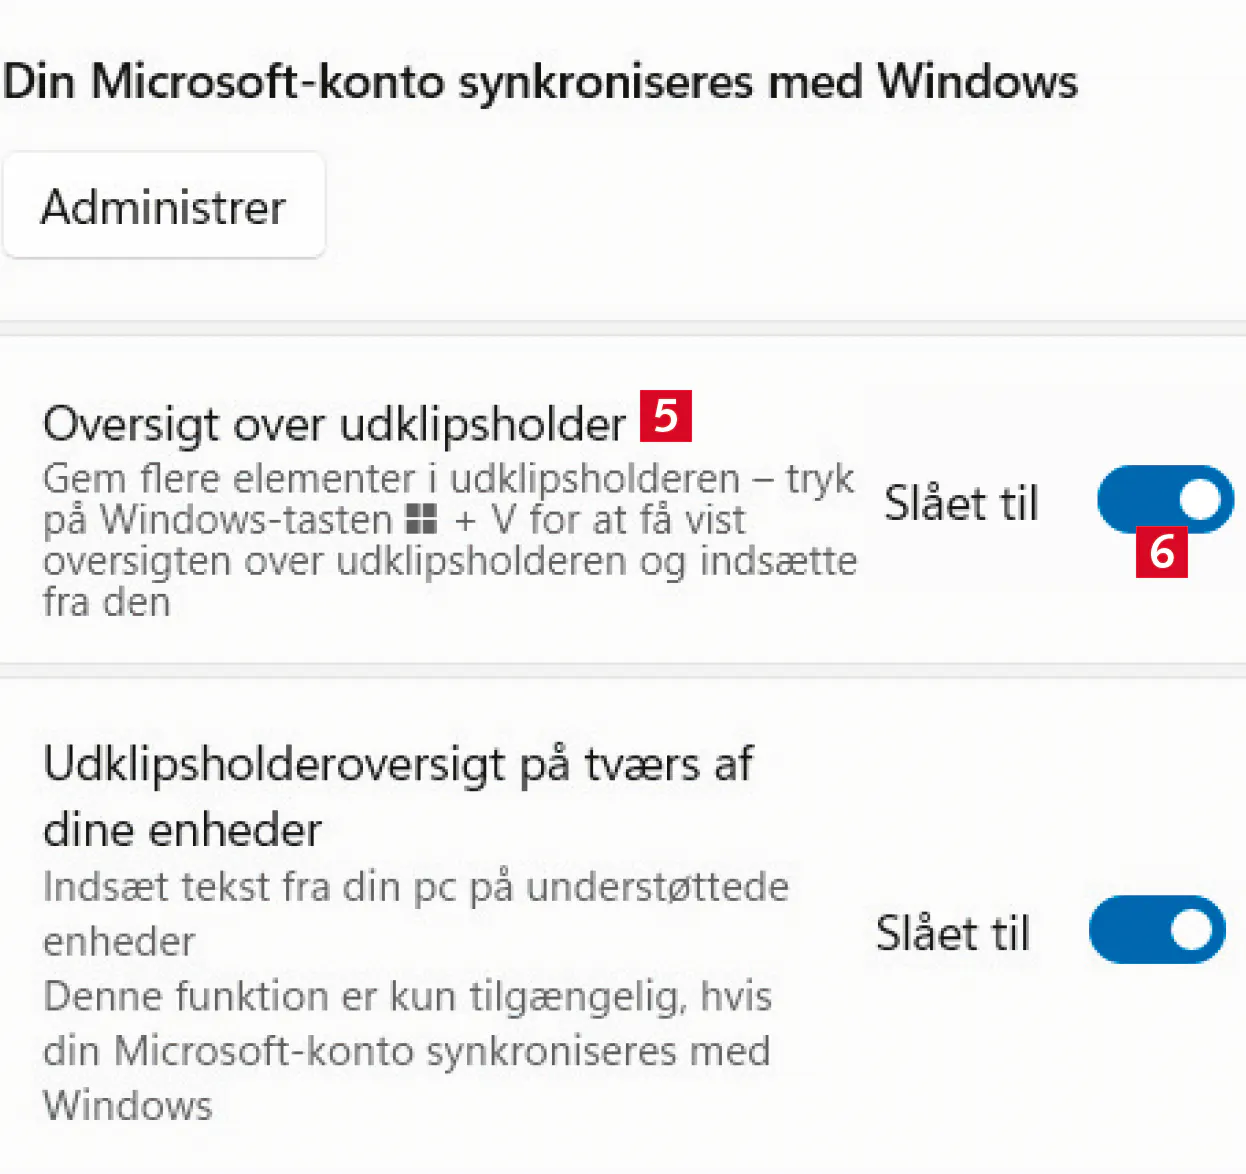Click 'Din Microsoft-konto synkroniseres med Windows' heading
Viewport: 1246px width, 1174px height.
540,82
